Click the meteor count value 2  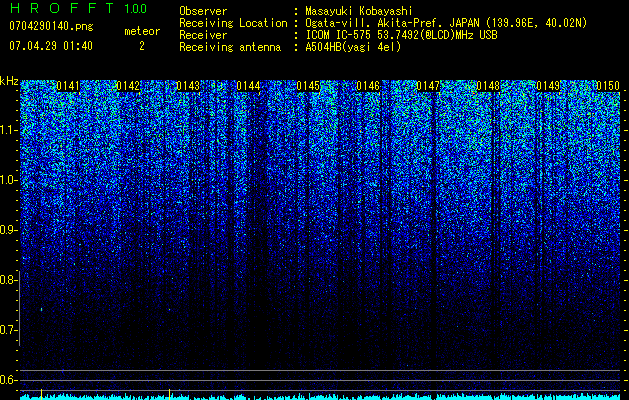(x=142, y=46)
